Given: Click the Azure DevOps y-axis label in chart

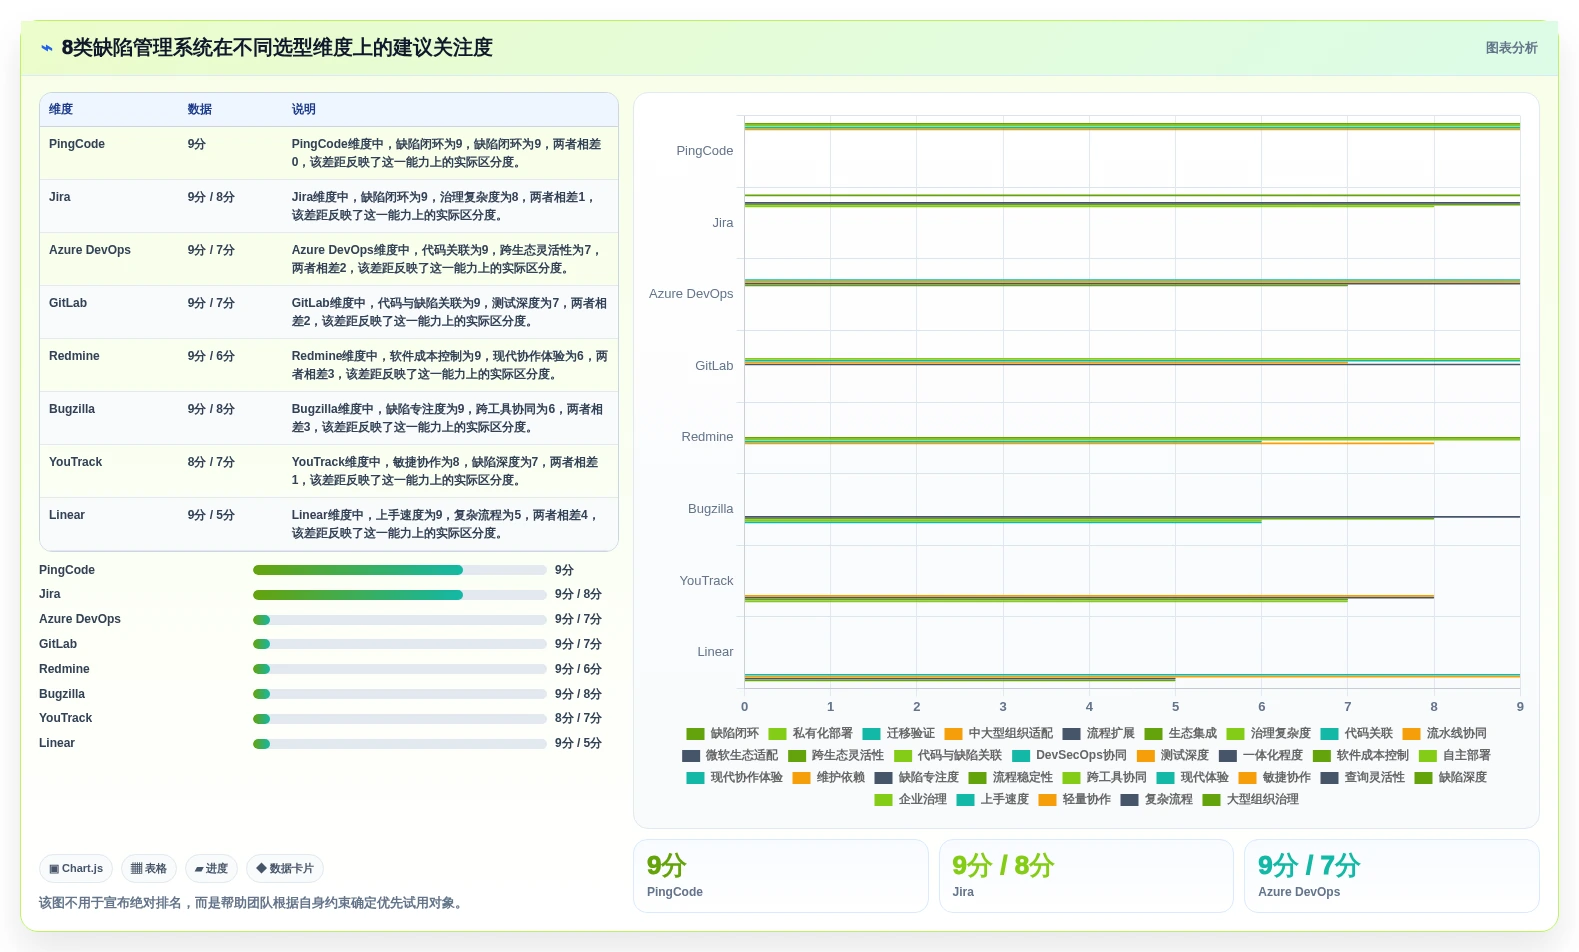Looking at the screenshot, I should (691, 294).
